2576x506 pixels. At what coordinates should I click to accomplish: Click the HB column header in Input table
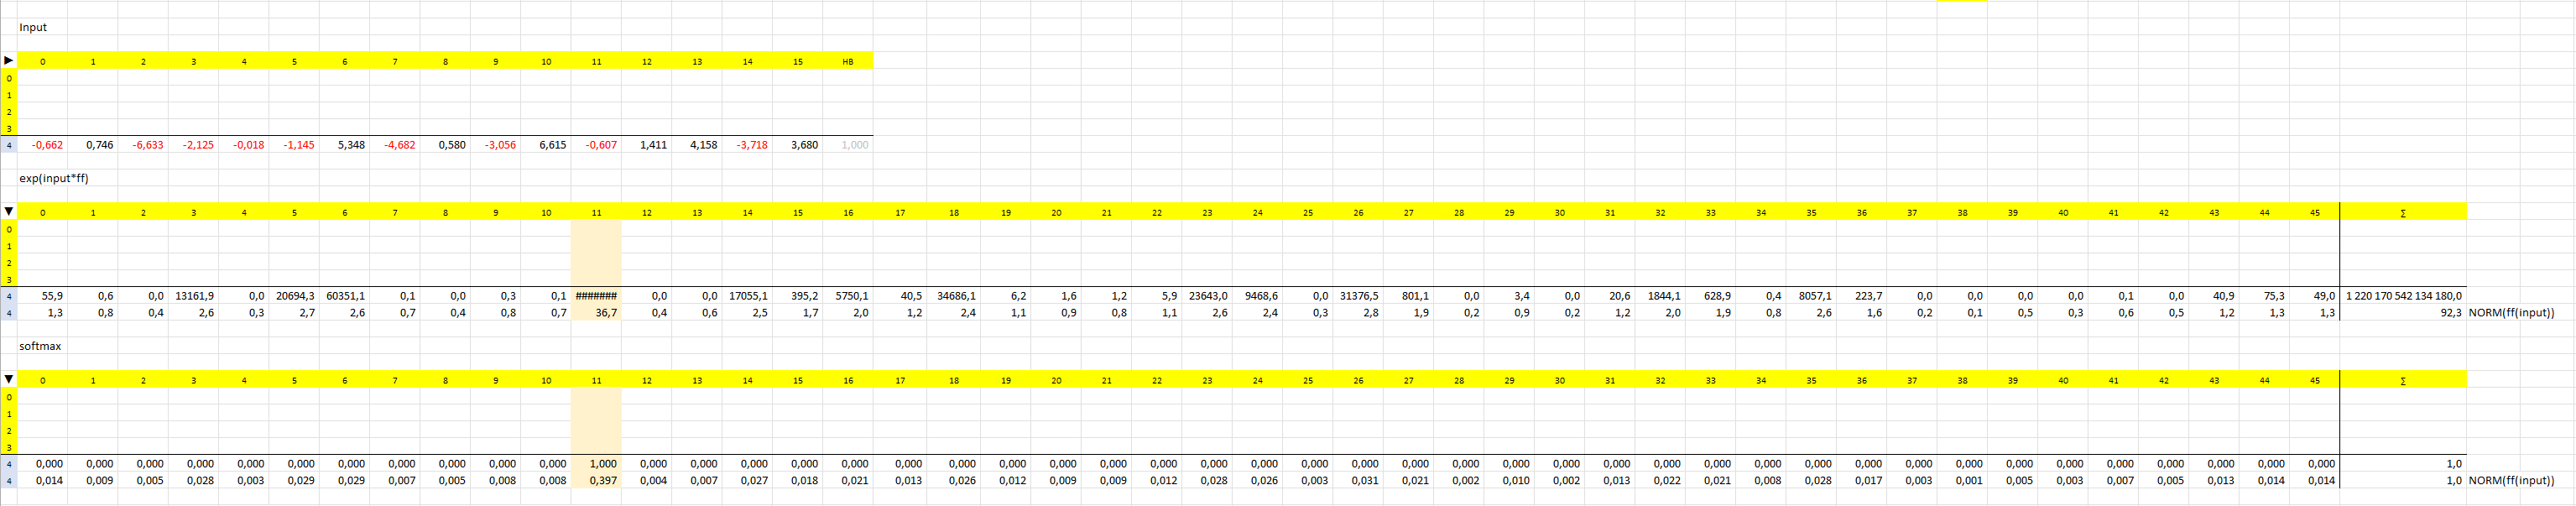[847, 62]
